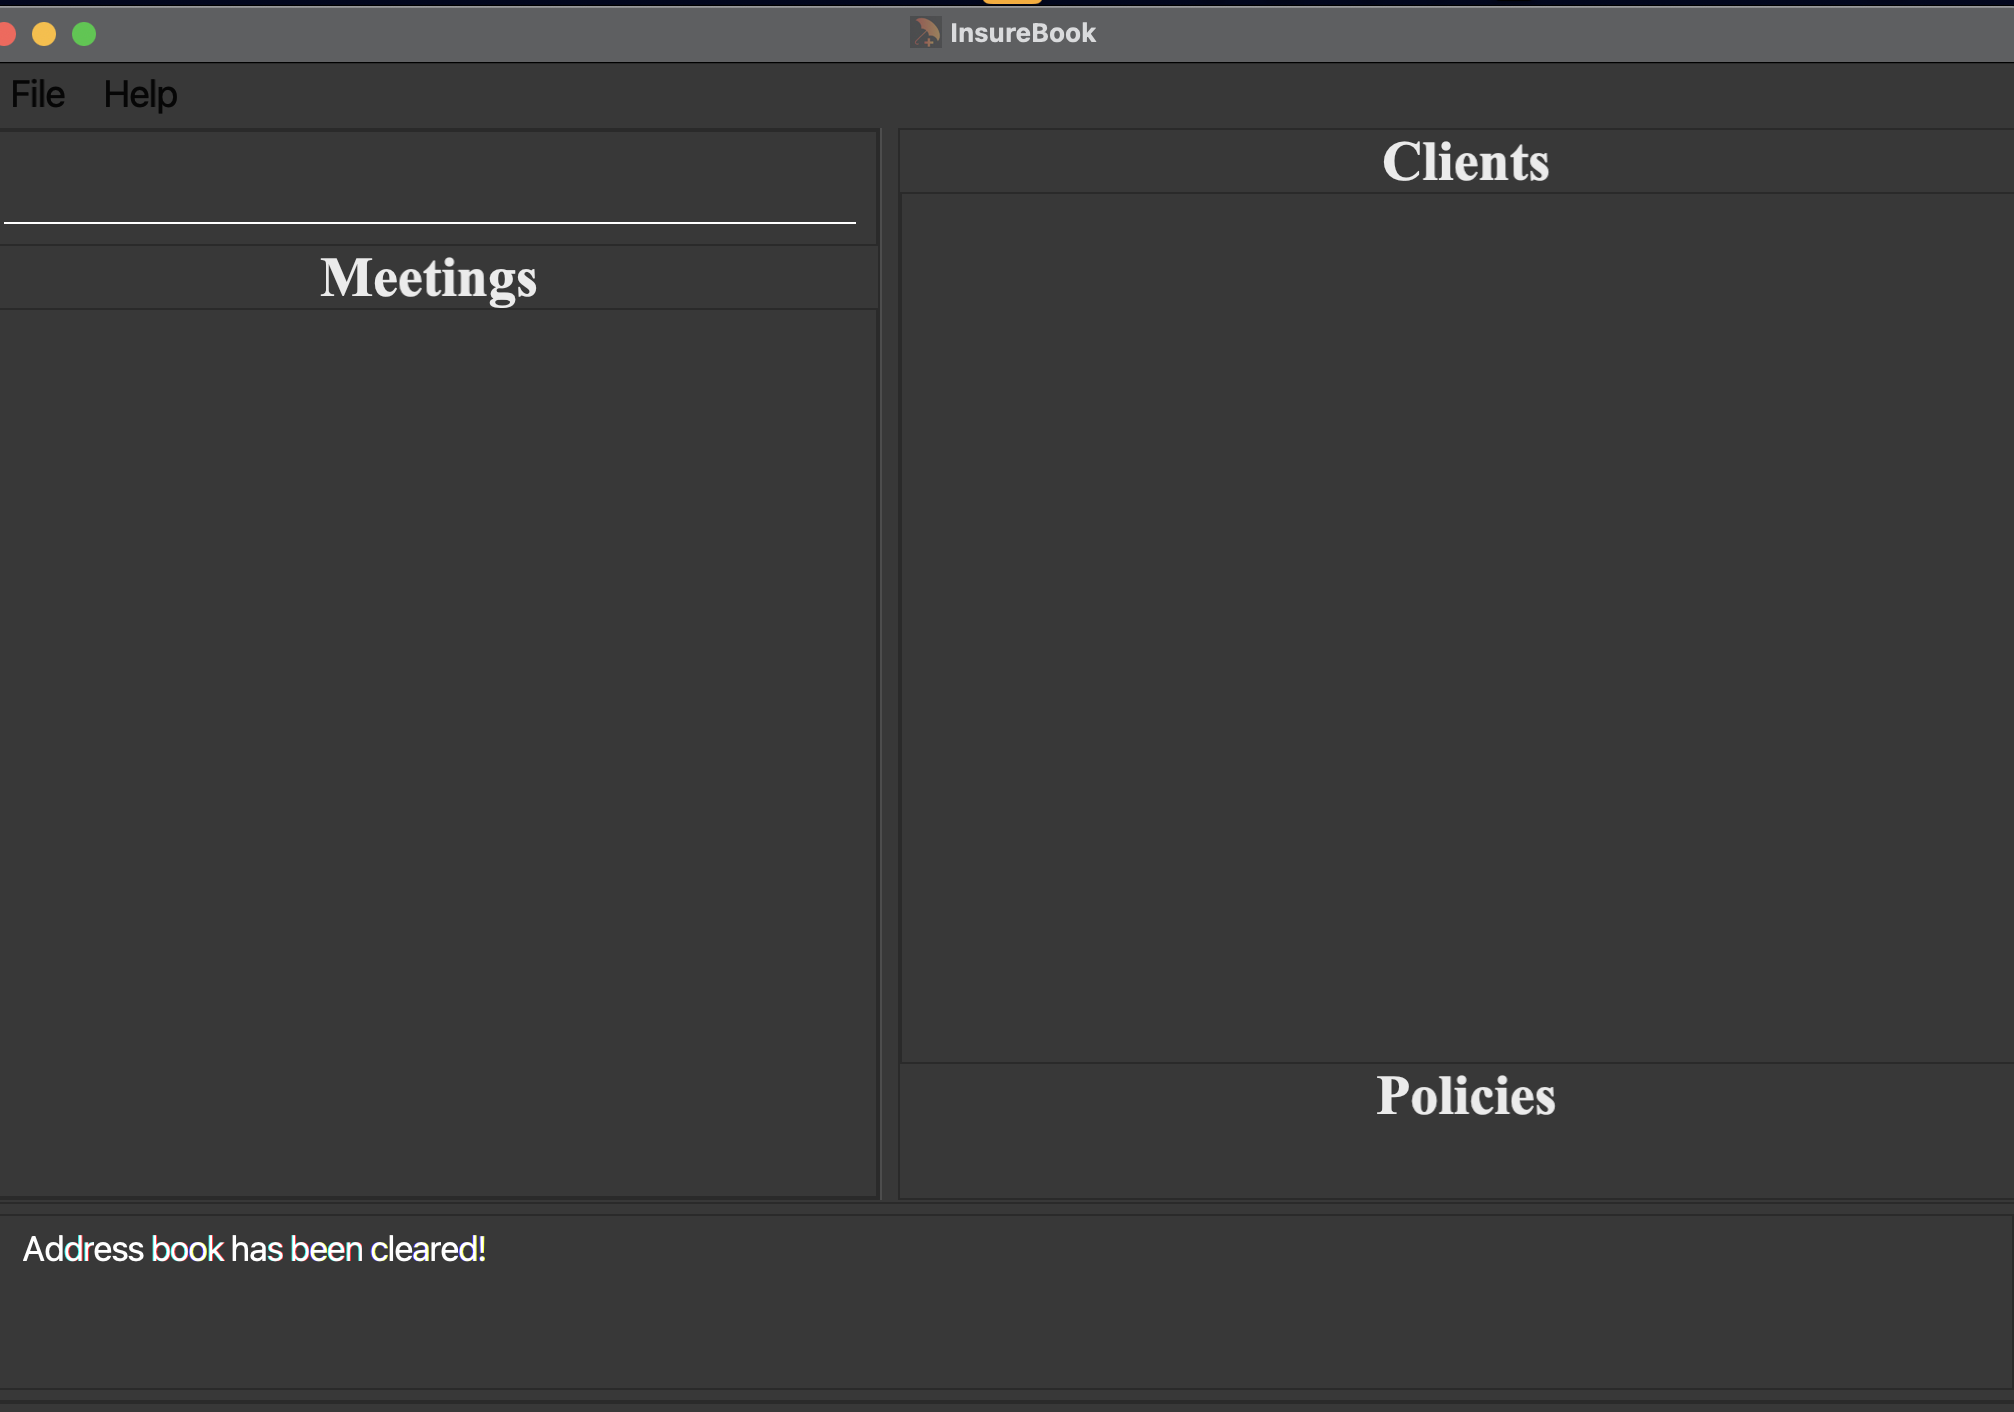Image resolution: width=2014 pixels, height=1412 pixels.
Task: Click the InsureBook window title text
Action: pos(1022,33)
